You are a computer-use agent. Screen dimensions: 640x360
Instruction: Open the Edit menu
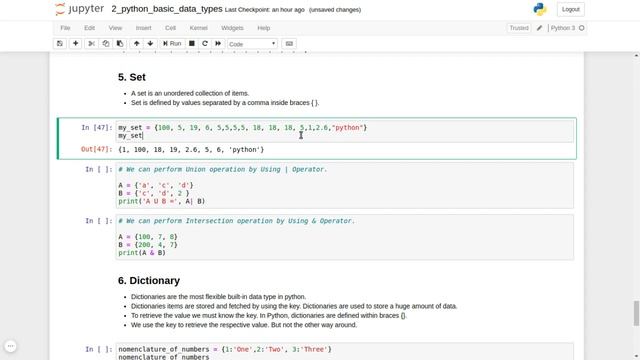(x=89, y=28)
